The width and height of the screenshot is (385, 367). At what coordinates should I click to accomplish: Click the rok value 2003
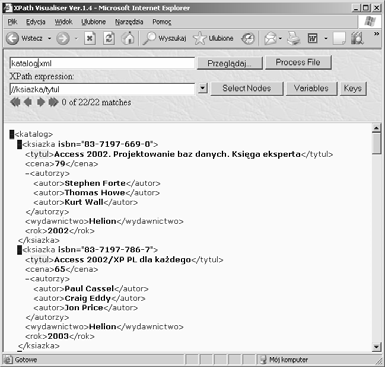58,336
